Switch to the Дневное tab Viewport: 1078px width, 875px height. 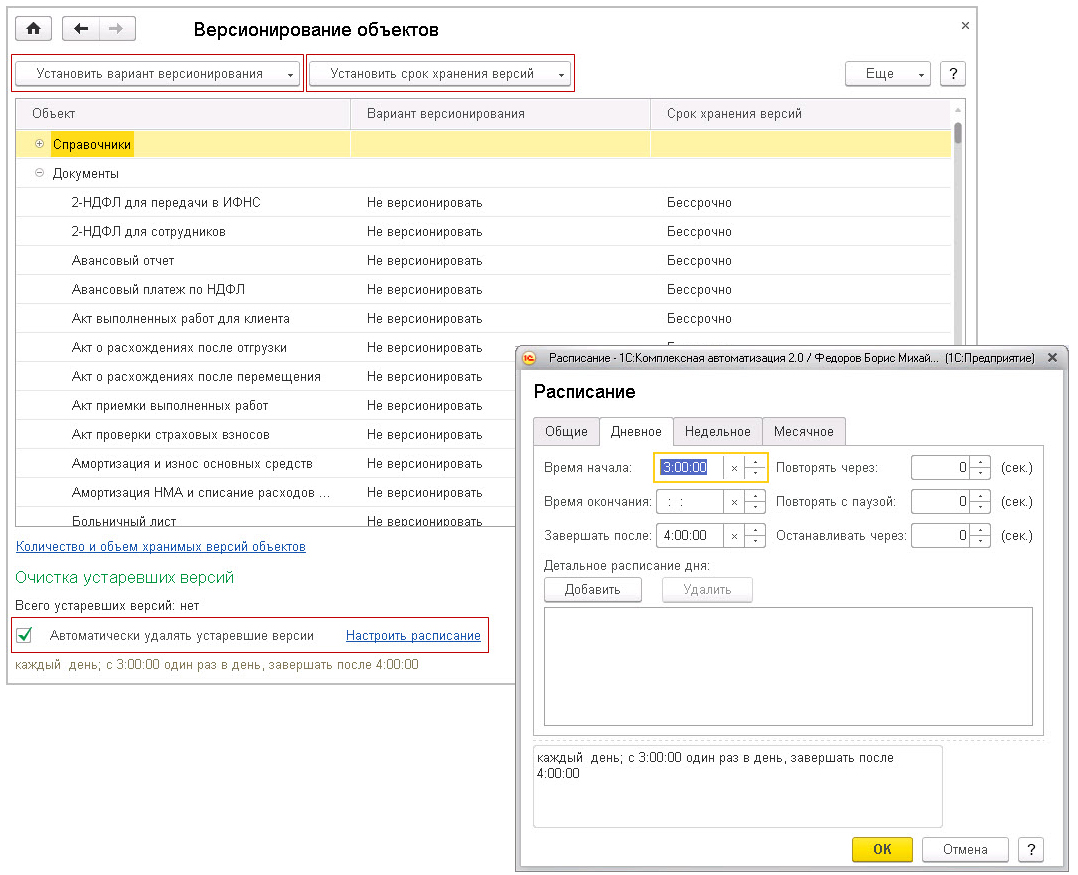click(636, 432)
